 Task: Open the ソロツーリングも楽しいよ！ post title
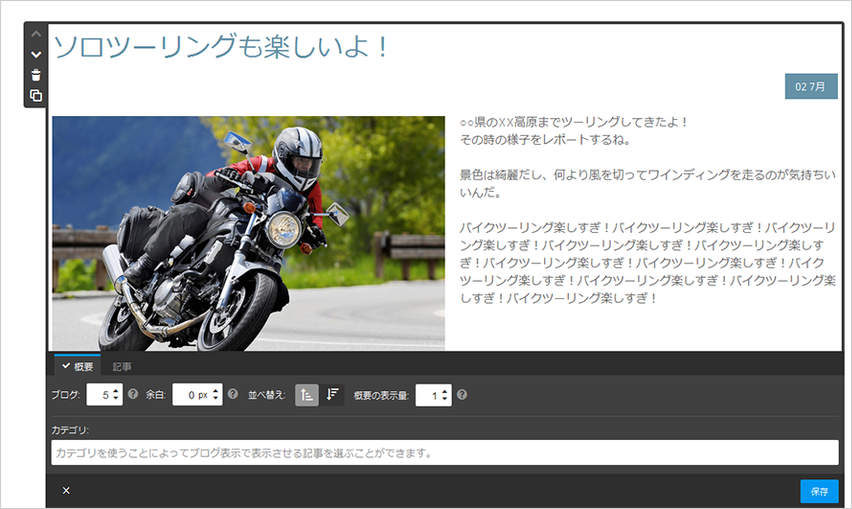[222, 47]
